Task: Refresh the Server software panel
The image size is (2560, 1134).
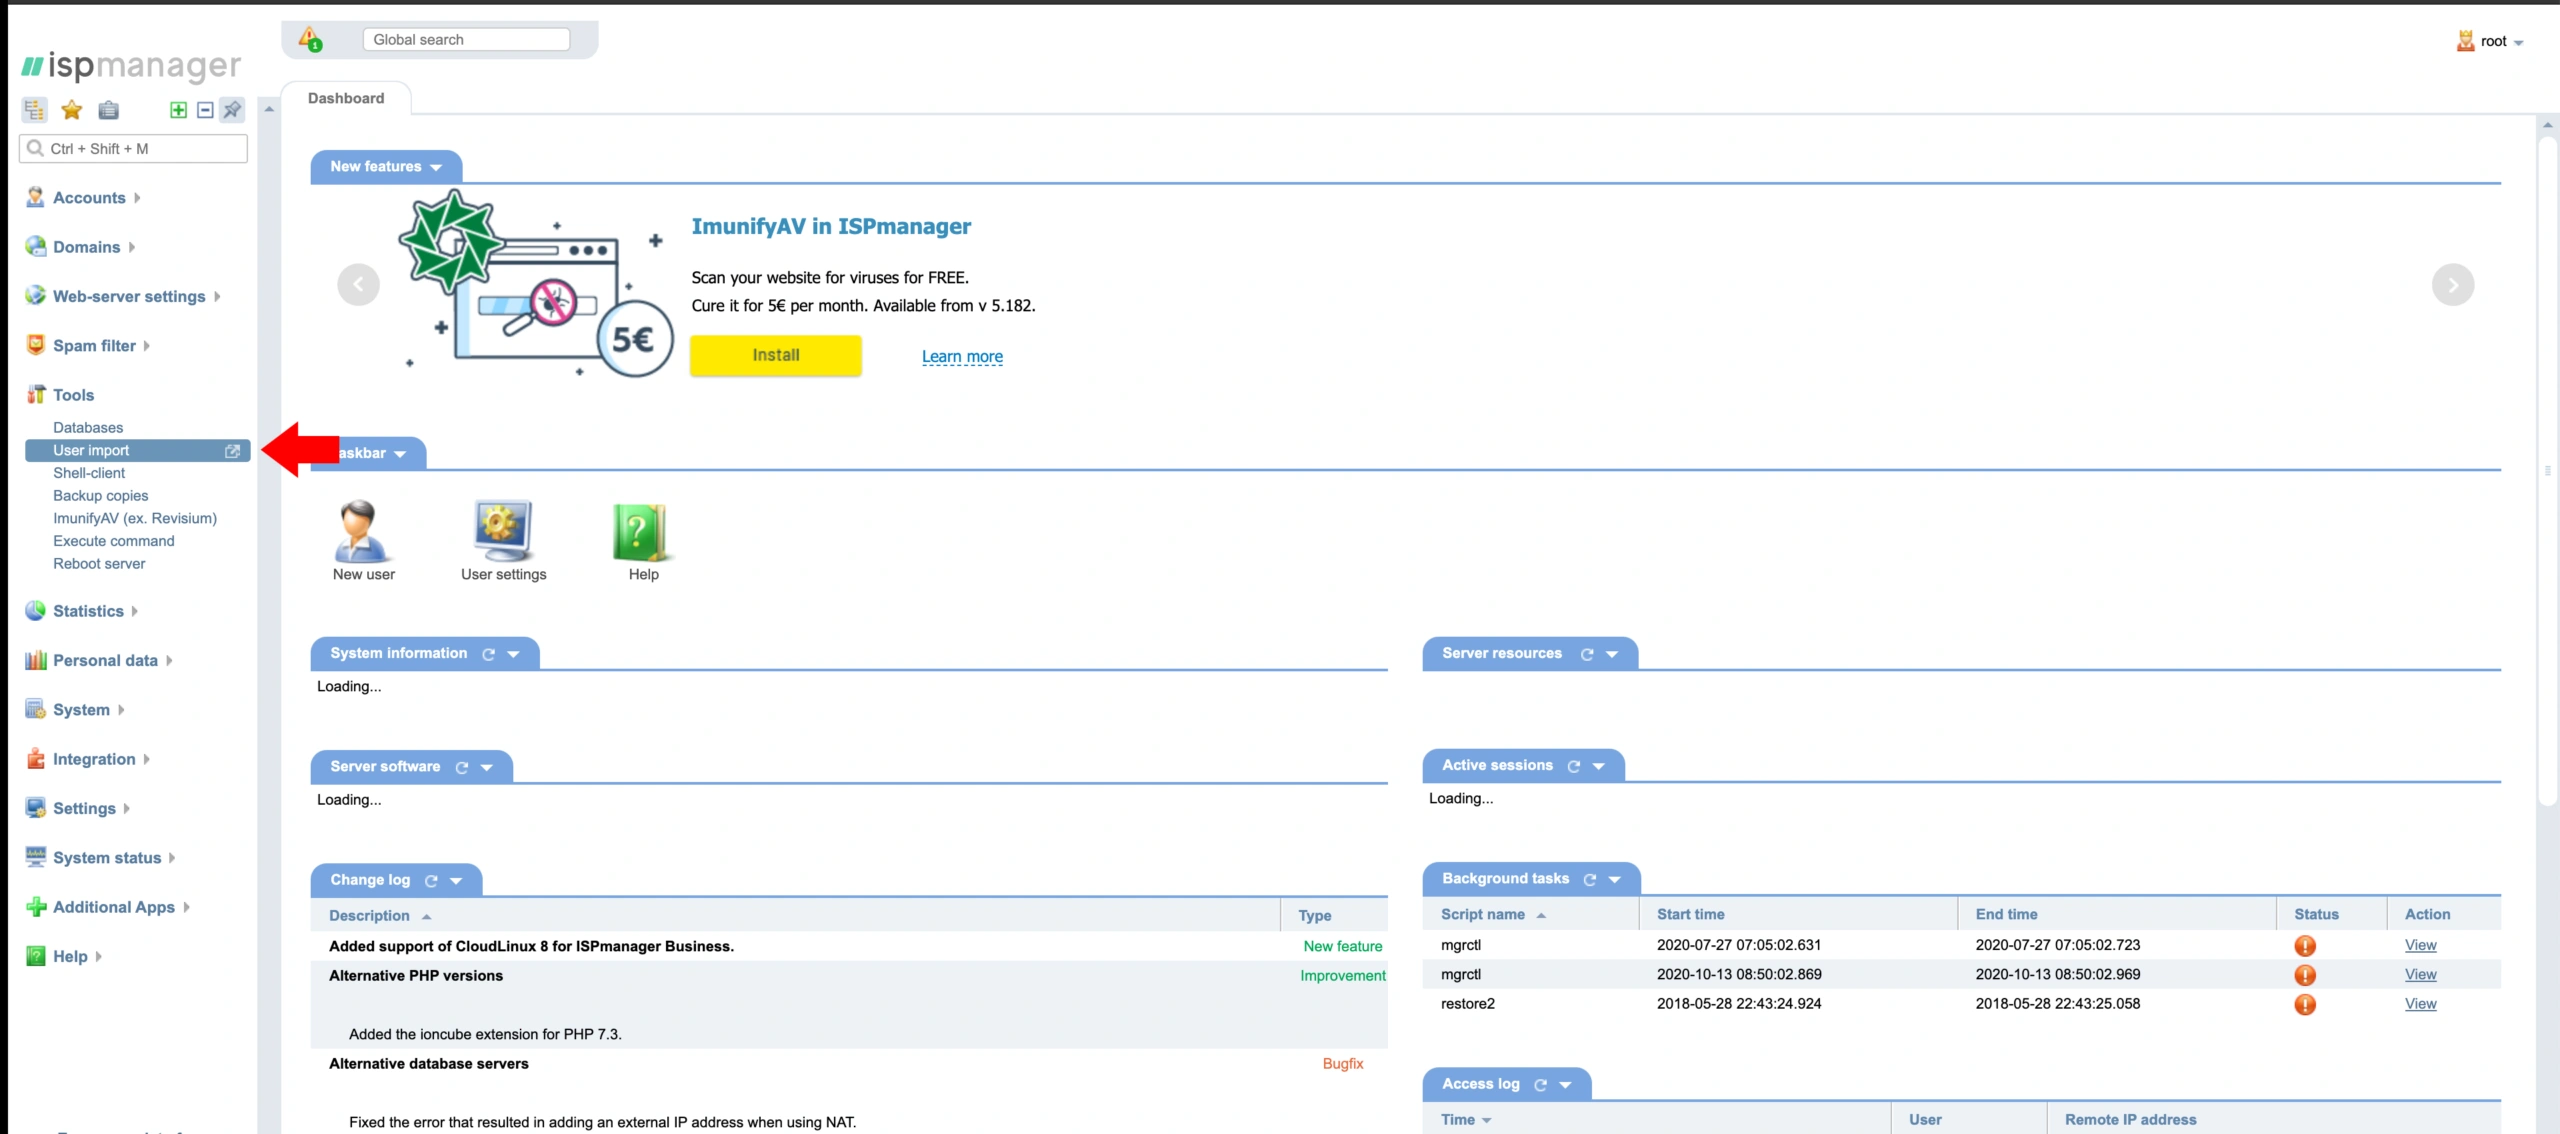Action: pos(462,767)
